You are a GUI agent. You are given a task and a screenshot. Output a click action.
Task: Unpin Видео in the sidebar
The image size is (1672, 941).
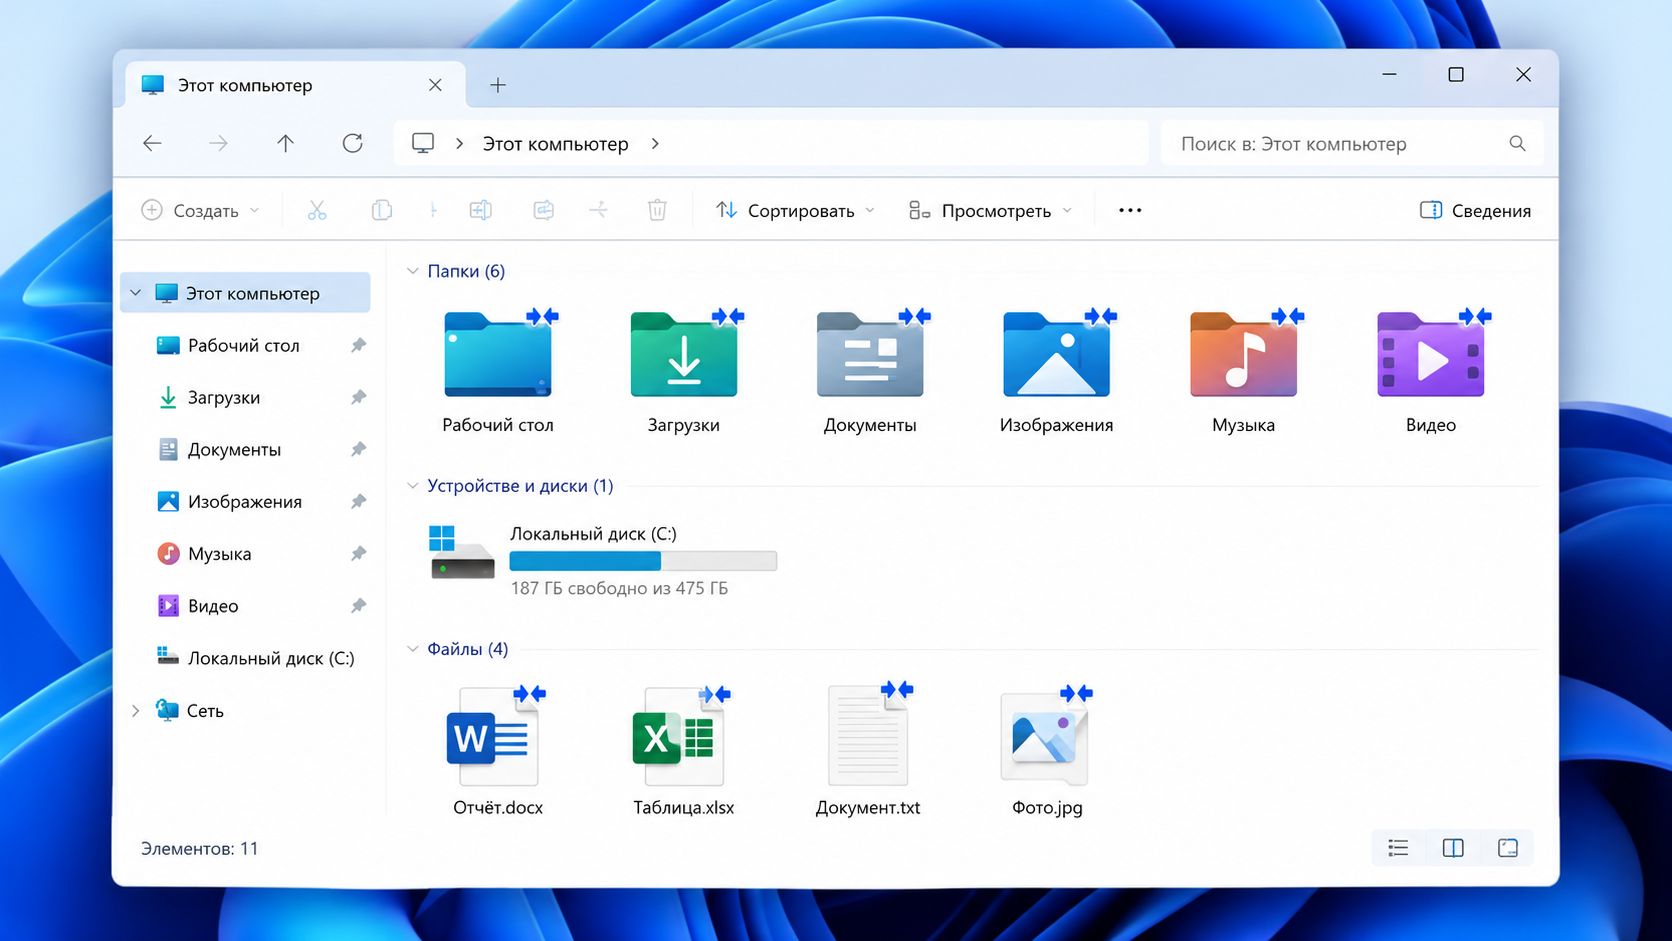[358, 605]
